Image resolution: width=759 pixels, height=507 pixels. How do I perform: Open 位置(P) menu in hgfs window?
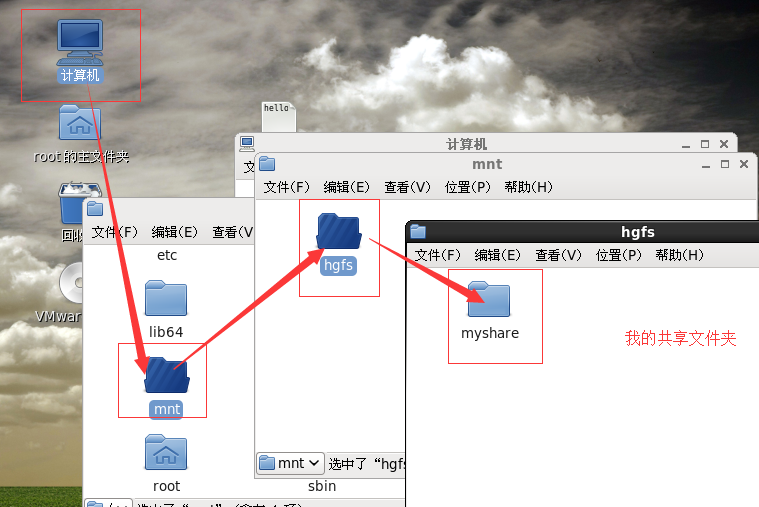pos(618,255)
